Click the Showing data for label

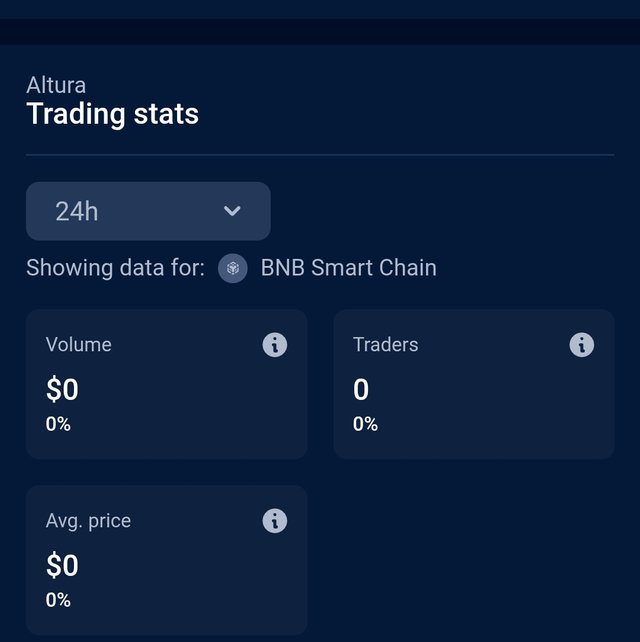[x=115, y=268]
